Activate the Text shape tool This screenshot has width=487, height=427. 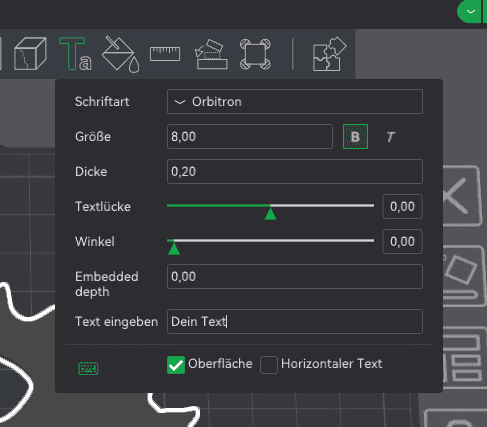tap(75, 54)
